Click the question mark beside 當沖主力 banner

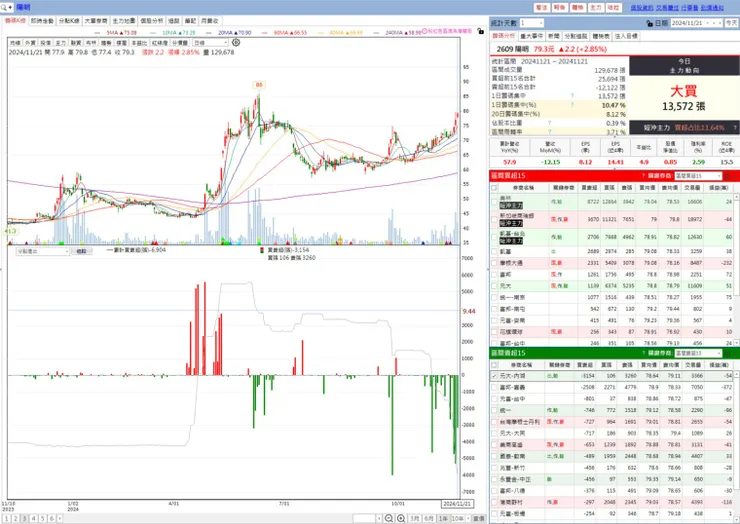click(x=735, y=127)
